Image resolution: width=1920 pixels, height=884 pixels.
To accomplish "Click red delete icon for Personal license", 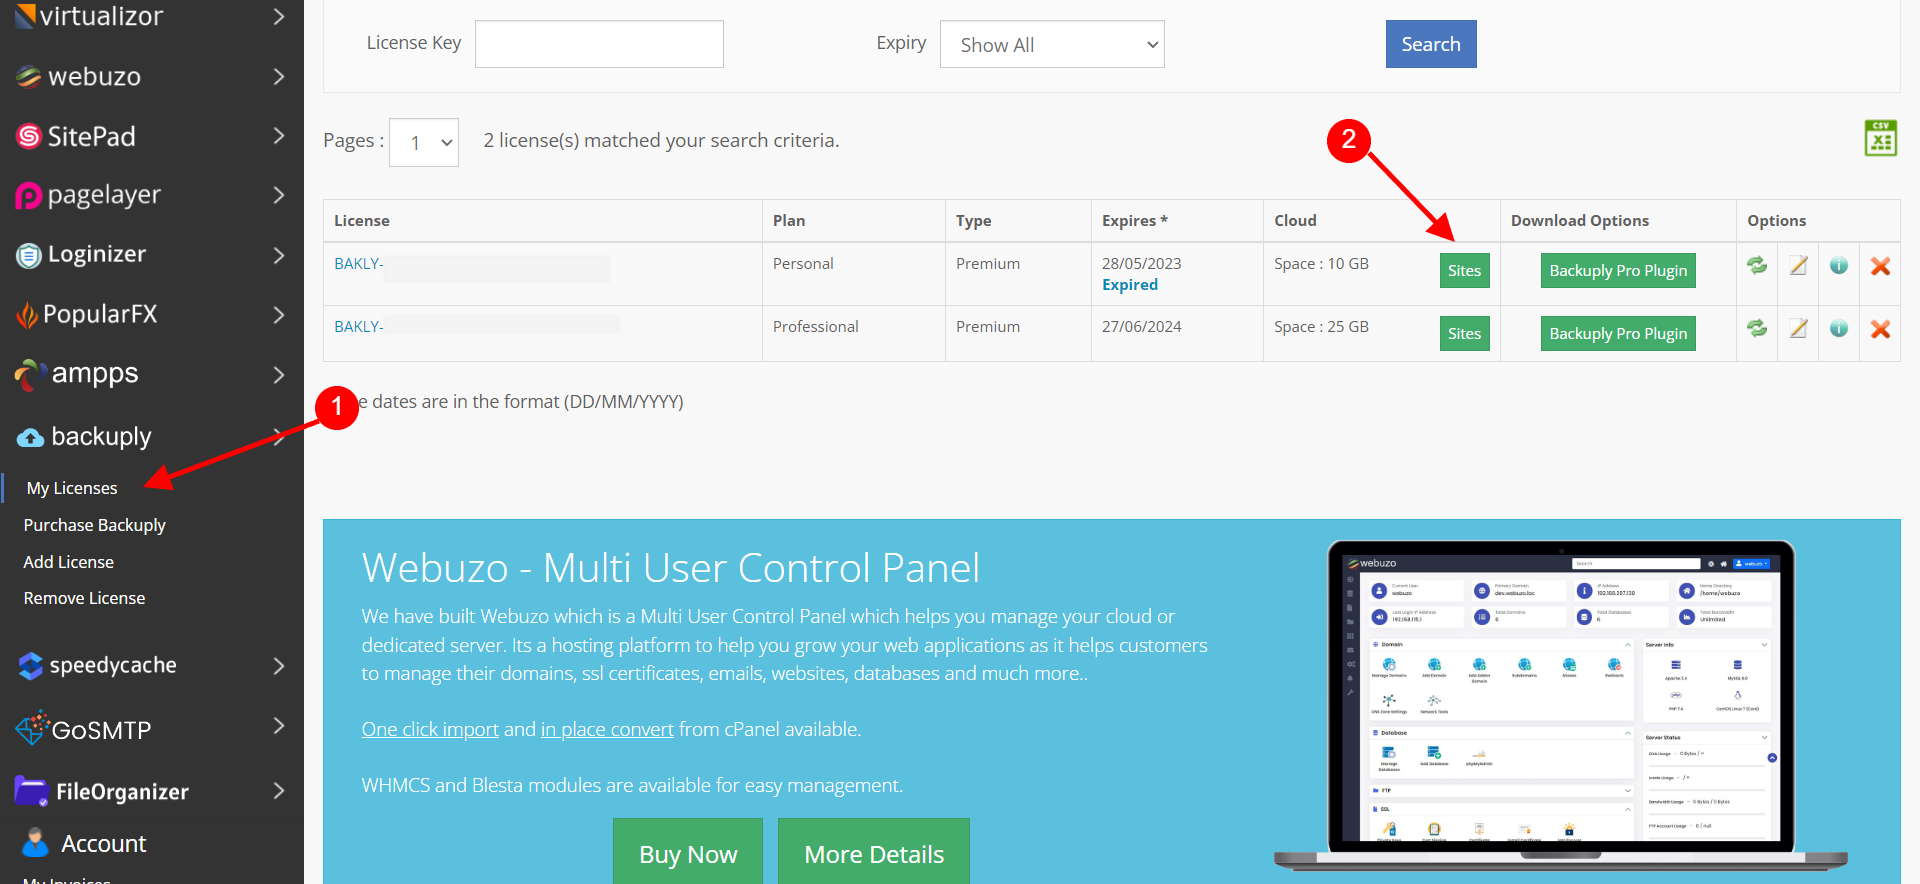I will (1880, 266).
